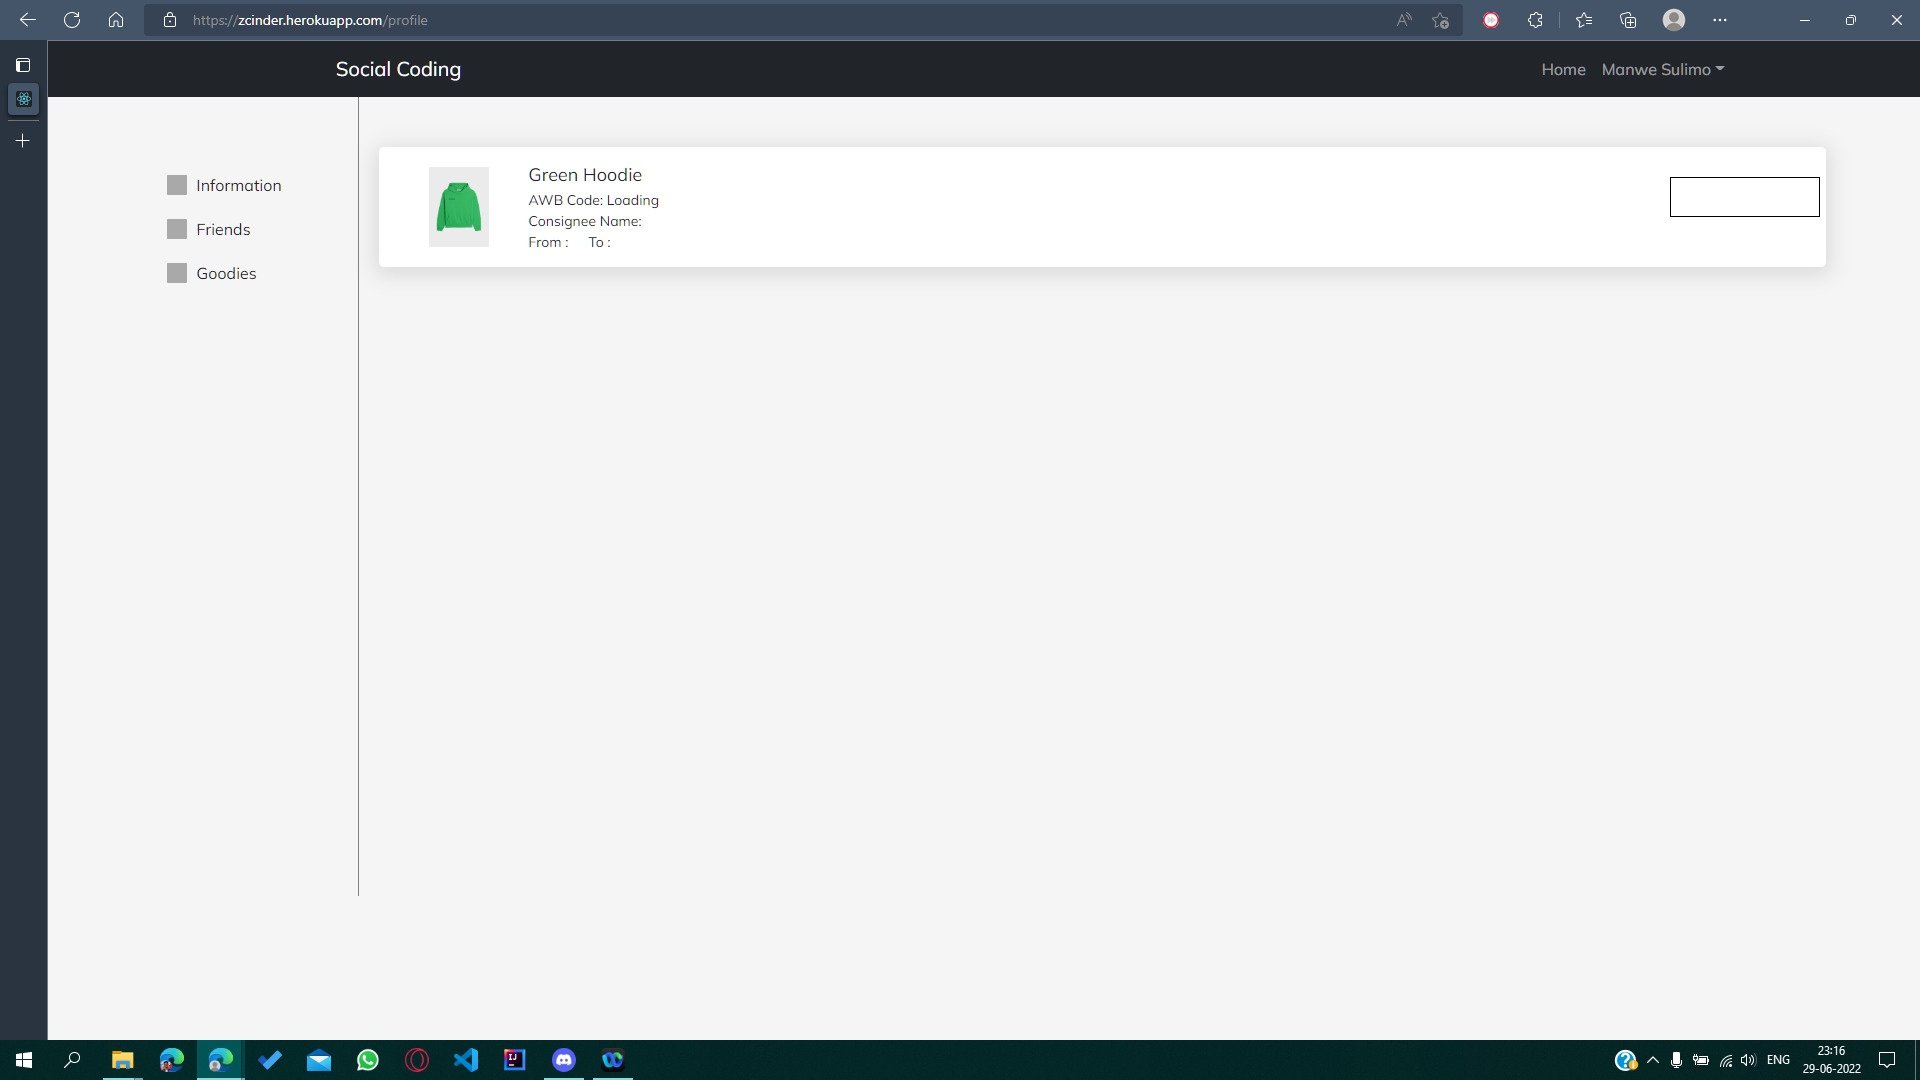Open the browser profile avatar icon
Screen dimensions: 1920x1080
pos(1675,19)
